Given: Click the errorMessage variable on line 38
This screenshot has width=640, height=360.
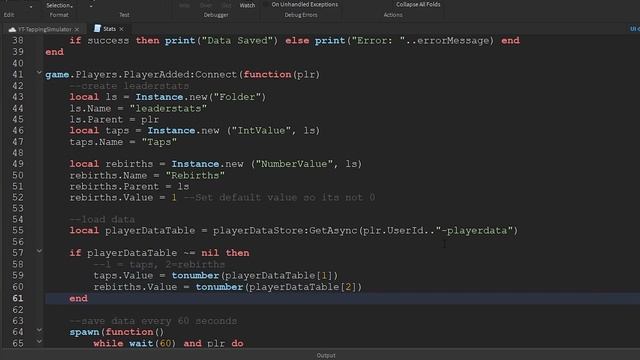Looking at the screenshot, I should pos(453,40).
